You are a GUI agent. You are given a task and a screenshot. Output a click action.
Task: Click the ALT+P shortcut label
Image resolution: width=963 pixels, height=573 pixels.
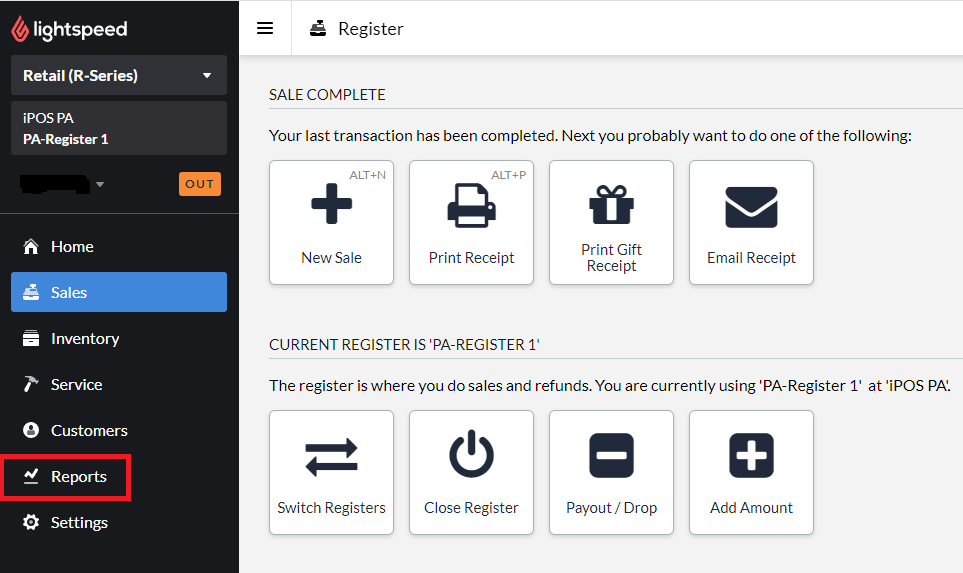[509, 175]
